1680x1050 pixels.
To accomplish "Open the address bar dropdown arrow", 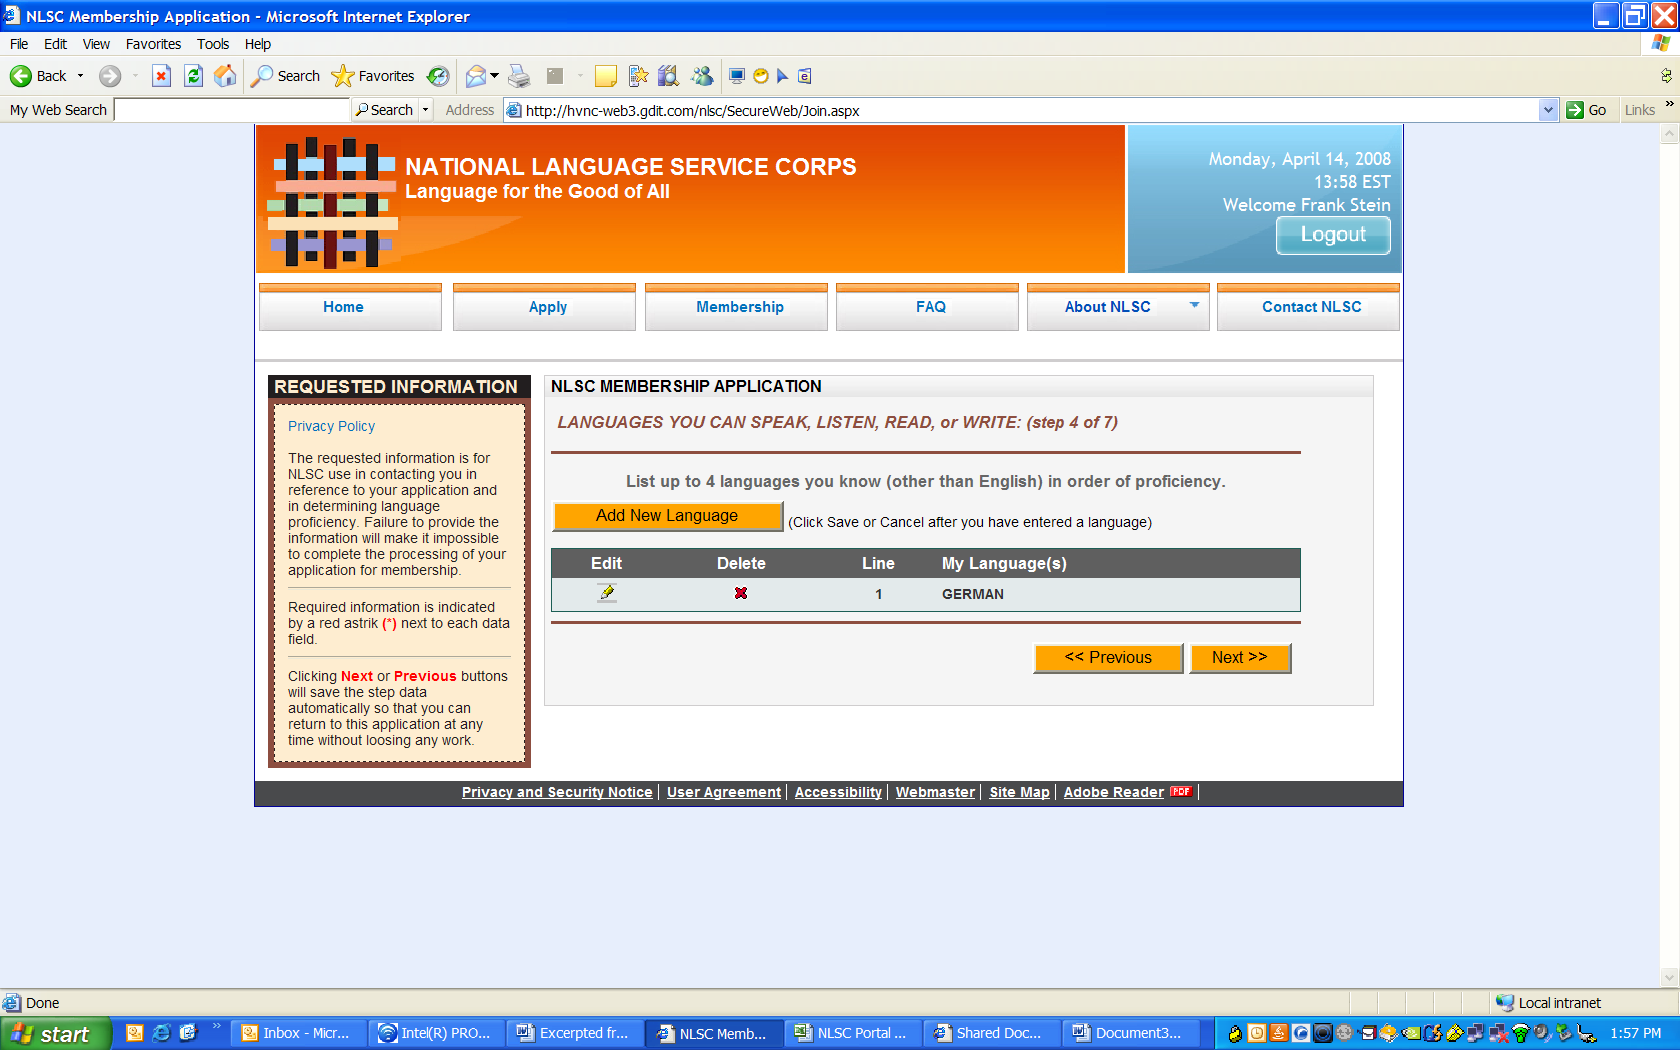I will click(1548, 110).
